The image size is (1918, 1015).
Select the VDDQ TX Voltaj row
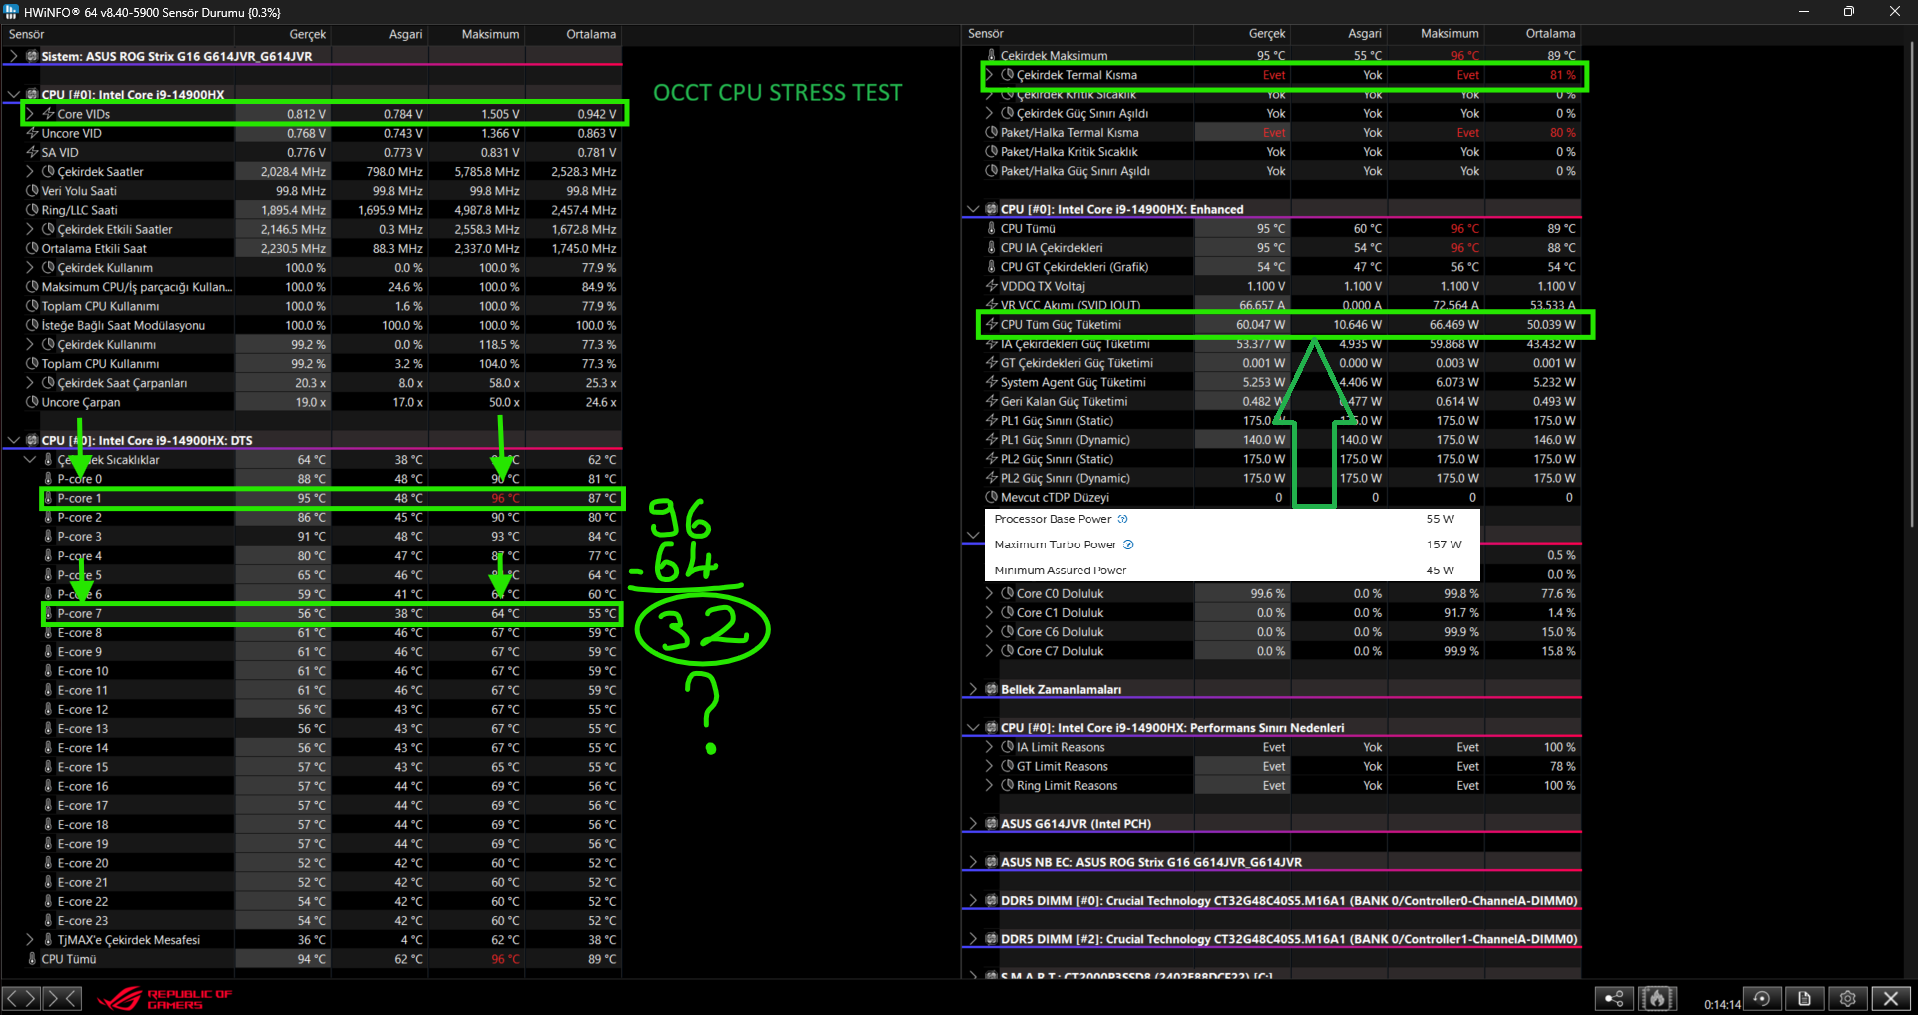tap(1272, 286)
